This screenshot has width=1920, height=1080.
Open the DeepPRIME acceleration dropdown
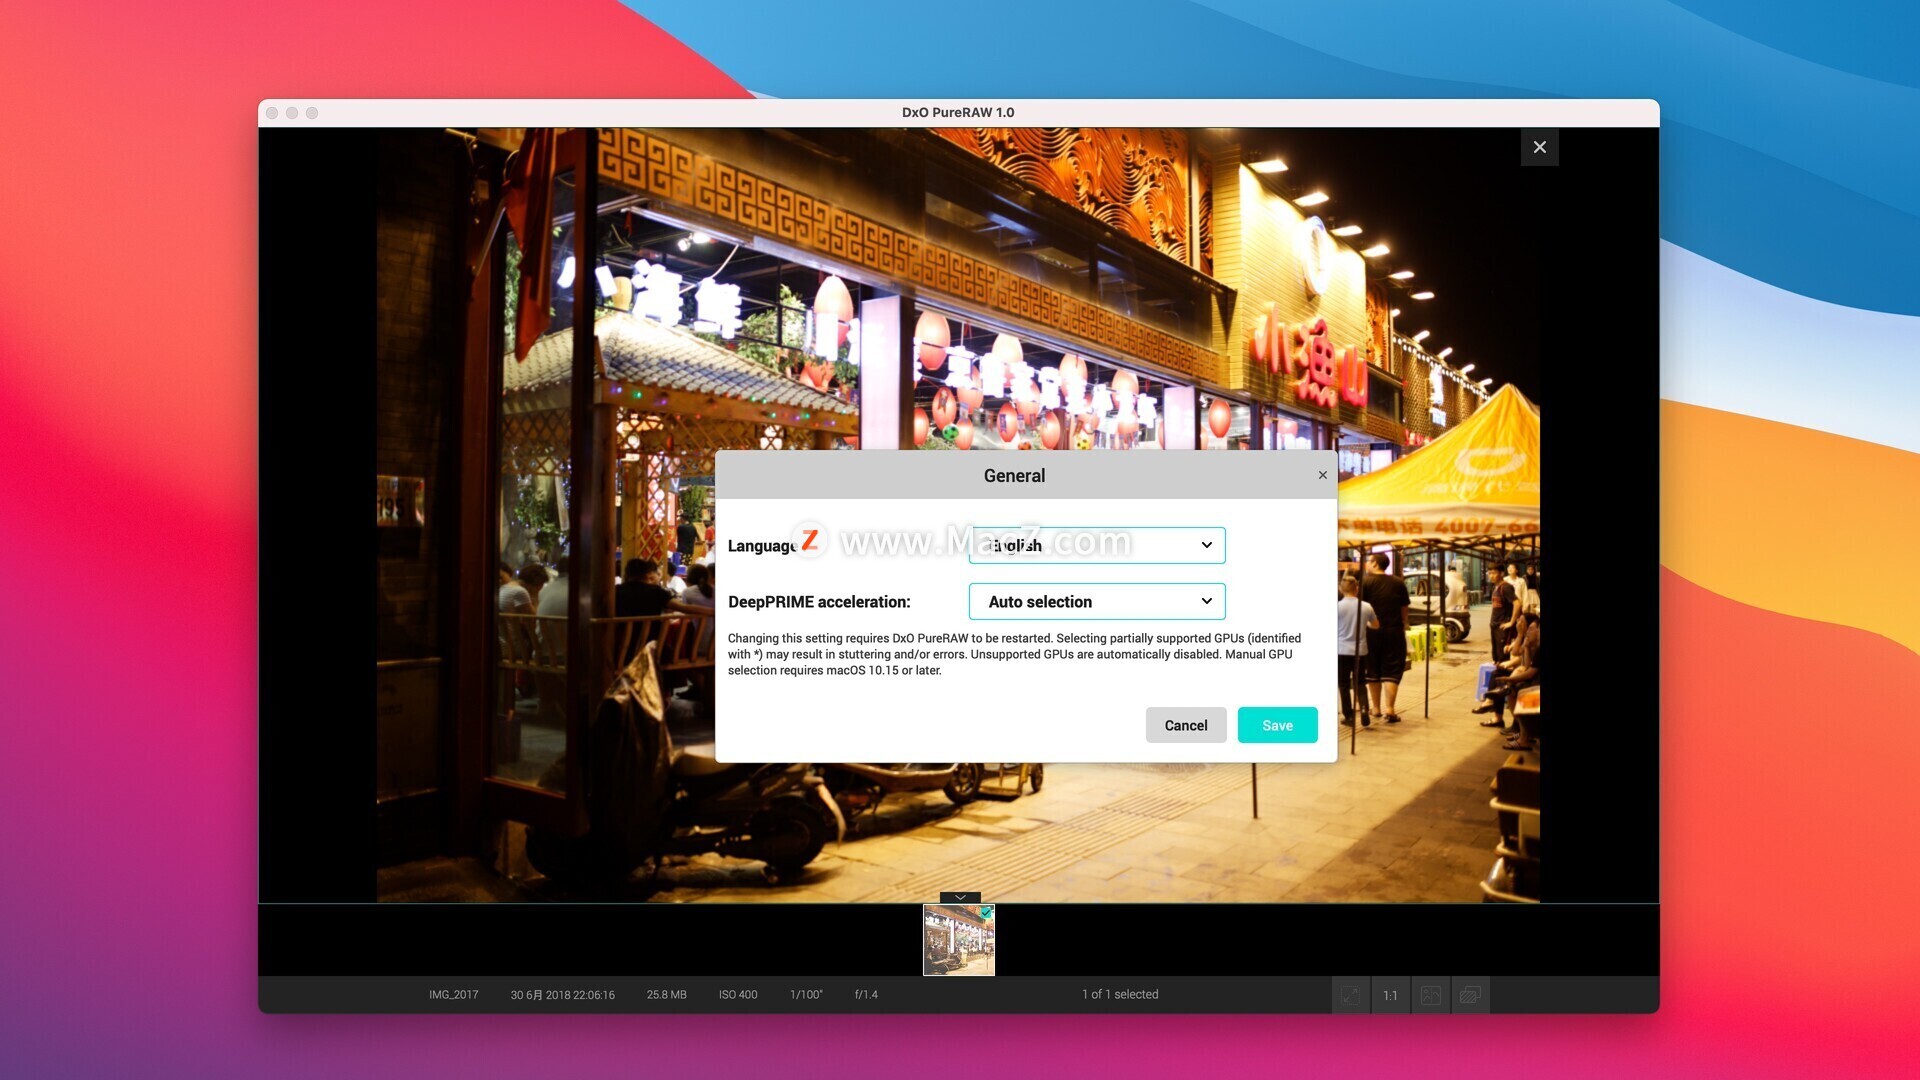point(1096,601)
